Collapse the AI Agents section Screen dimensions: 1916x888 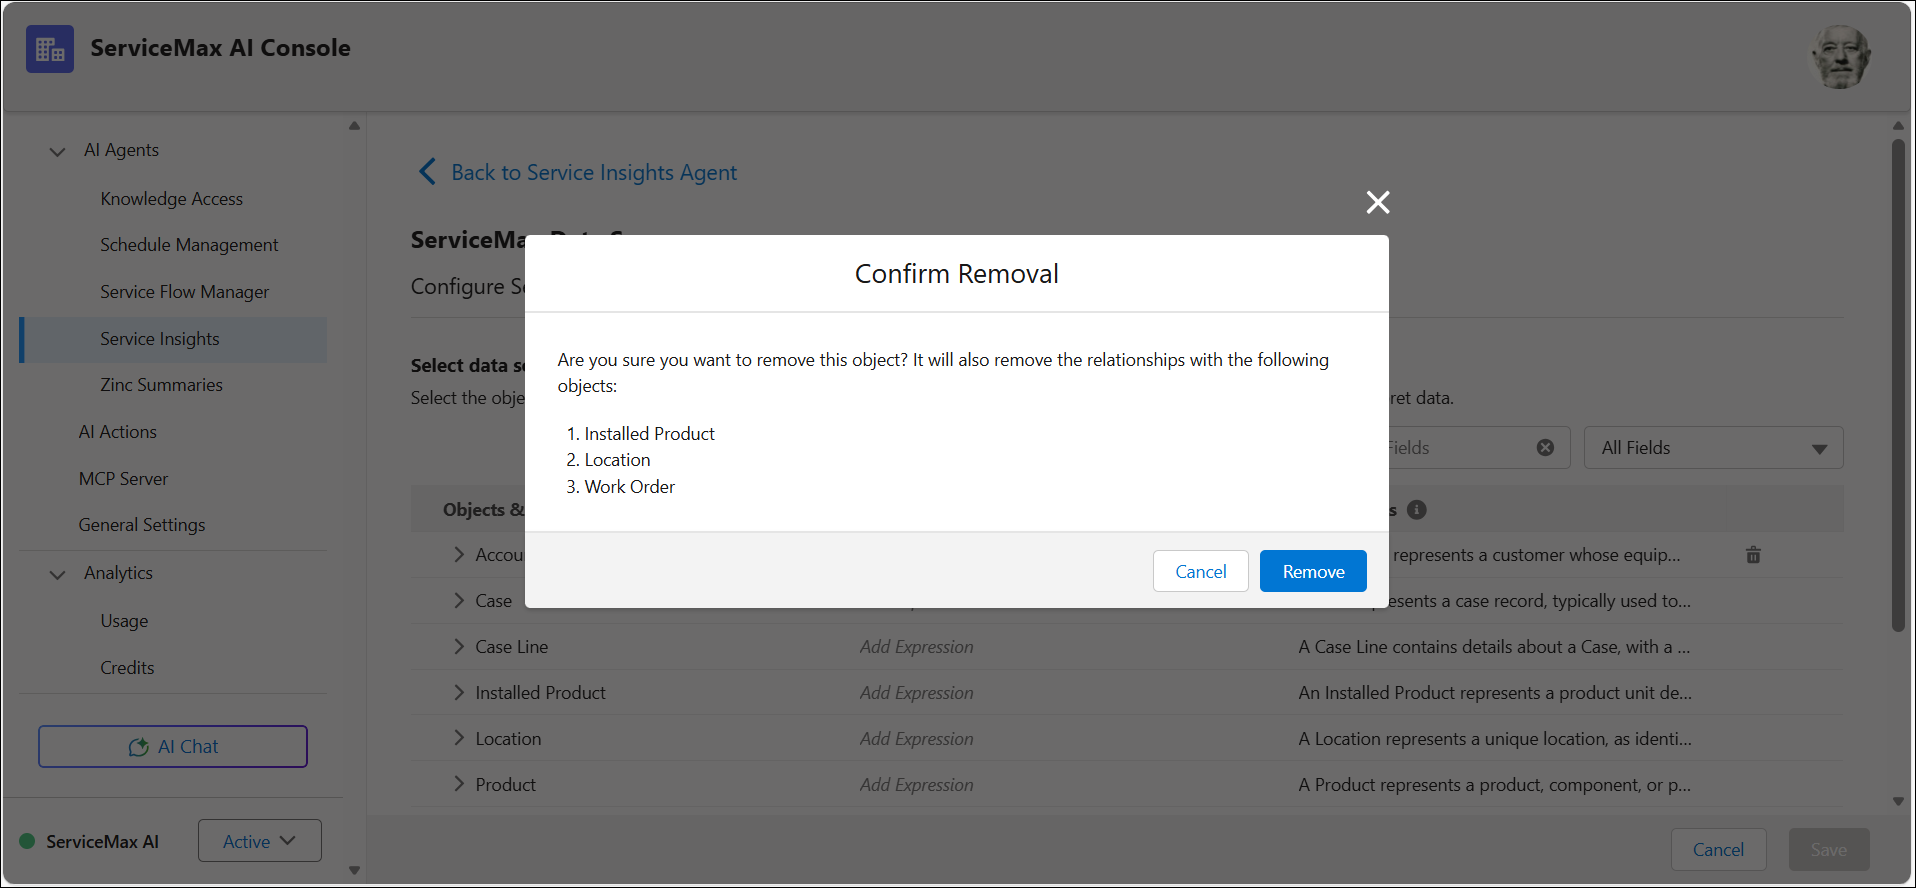coord(58,151)
